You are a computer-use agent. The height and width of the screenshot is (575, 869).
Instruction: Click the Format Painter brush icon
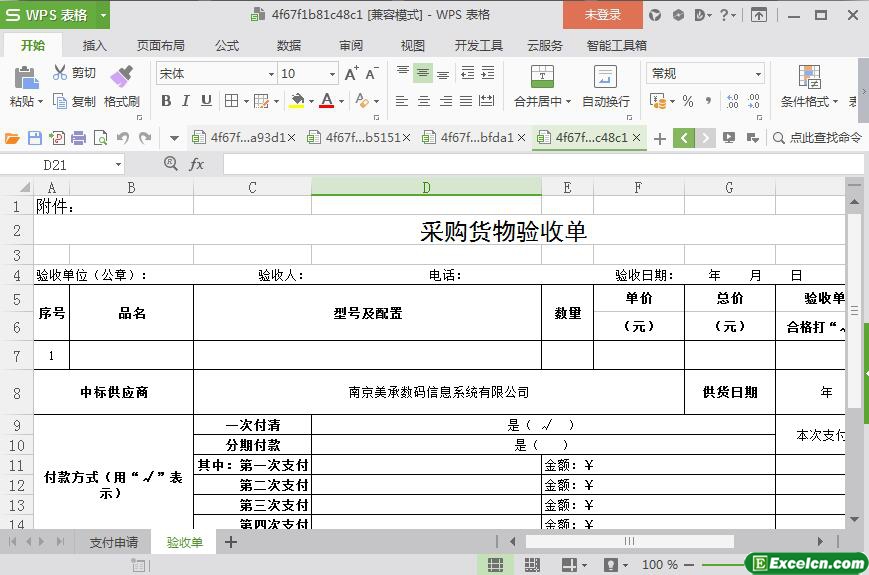pyautogui.click(x=121, y=76)
